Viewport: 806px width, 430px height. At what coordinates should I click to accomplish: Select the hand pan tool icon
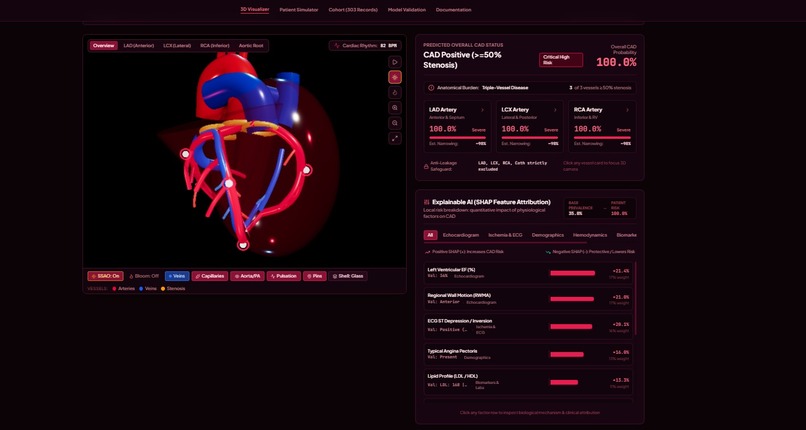[x=395, y=92]
